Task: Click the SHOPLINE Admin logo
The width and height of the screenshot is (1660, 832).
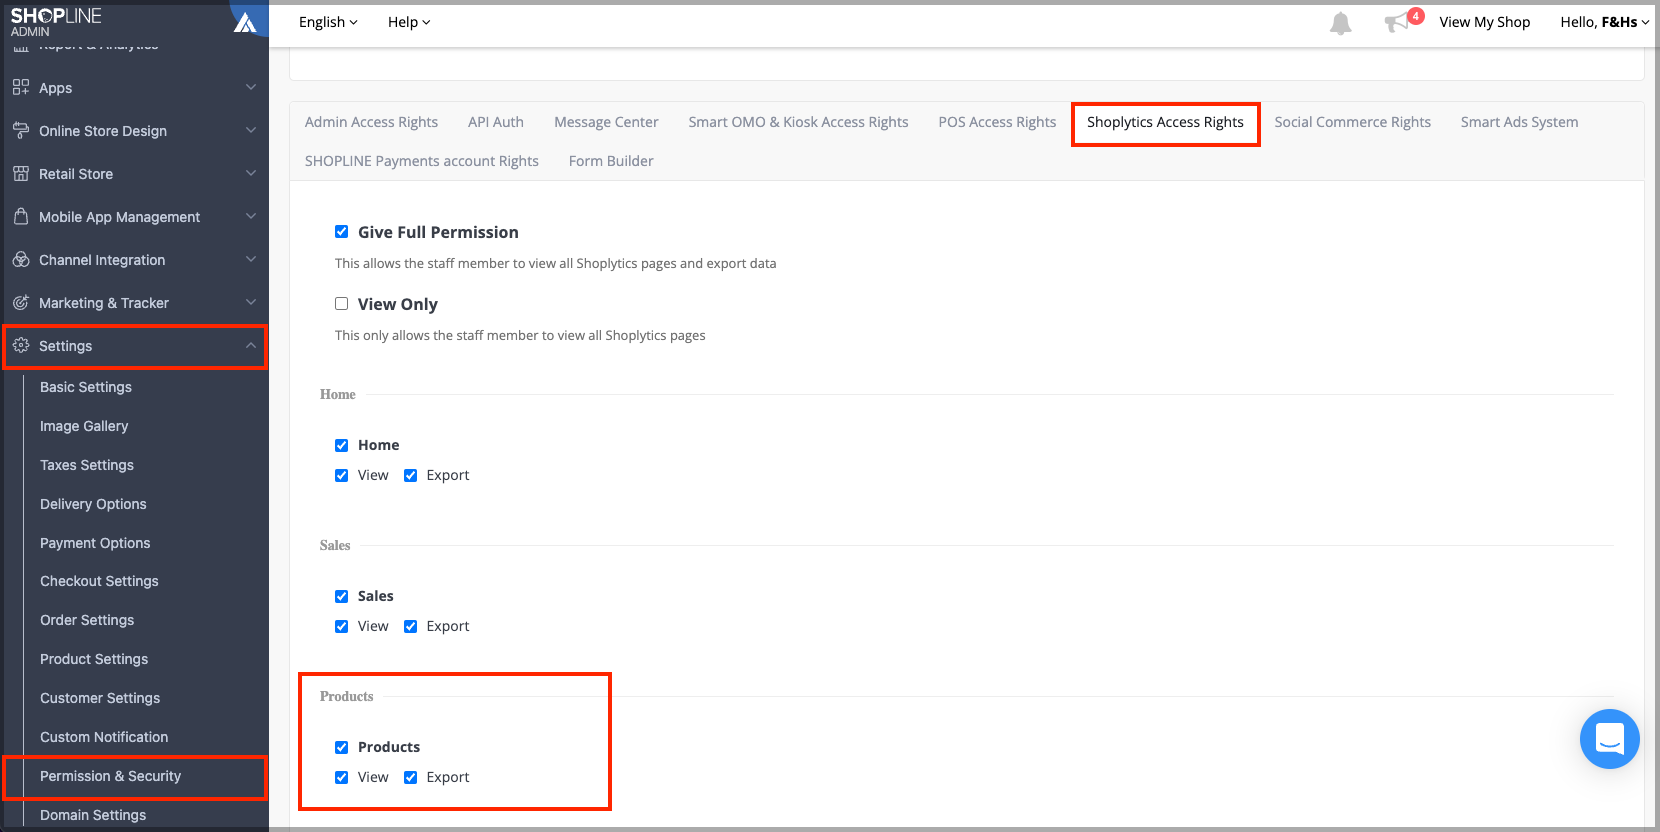Action: [x=56, y=21]
